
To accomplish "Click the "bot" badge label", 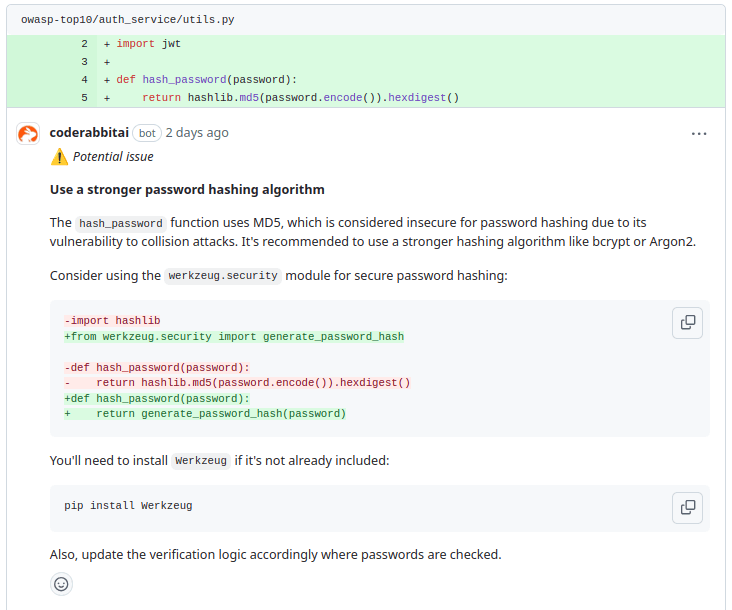I will pyautogui.click(x=147, y=133).
